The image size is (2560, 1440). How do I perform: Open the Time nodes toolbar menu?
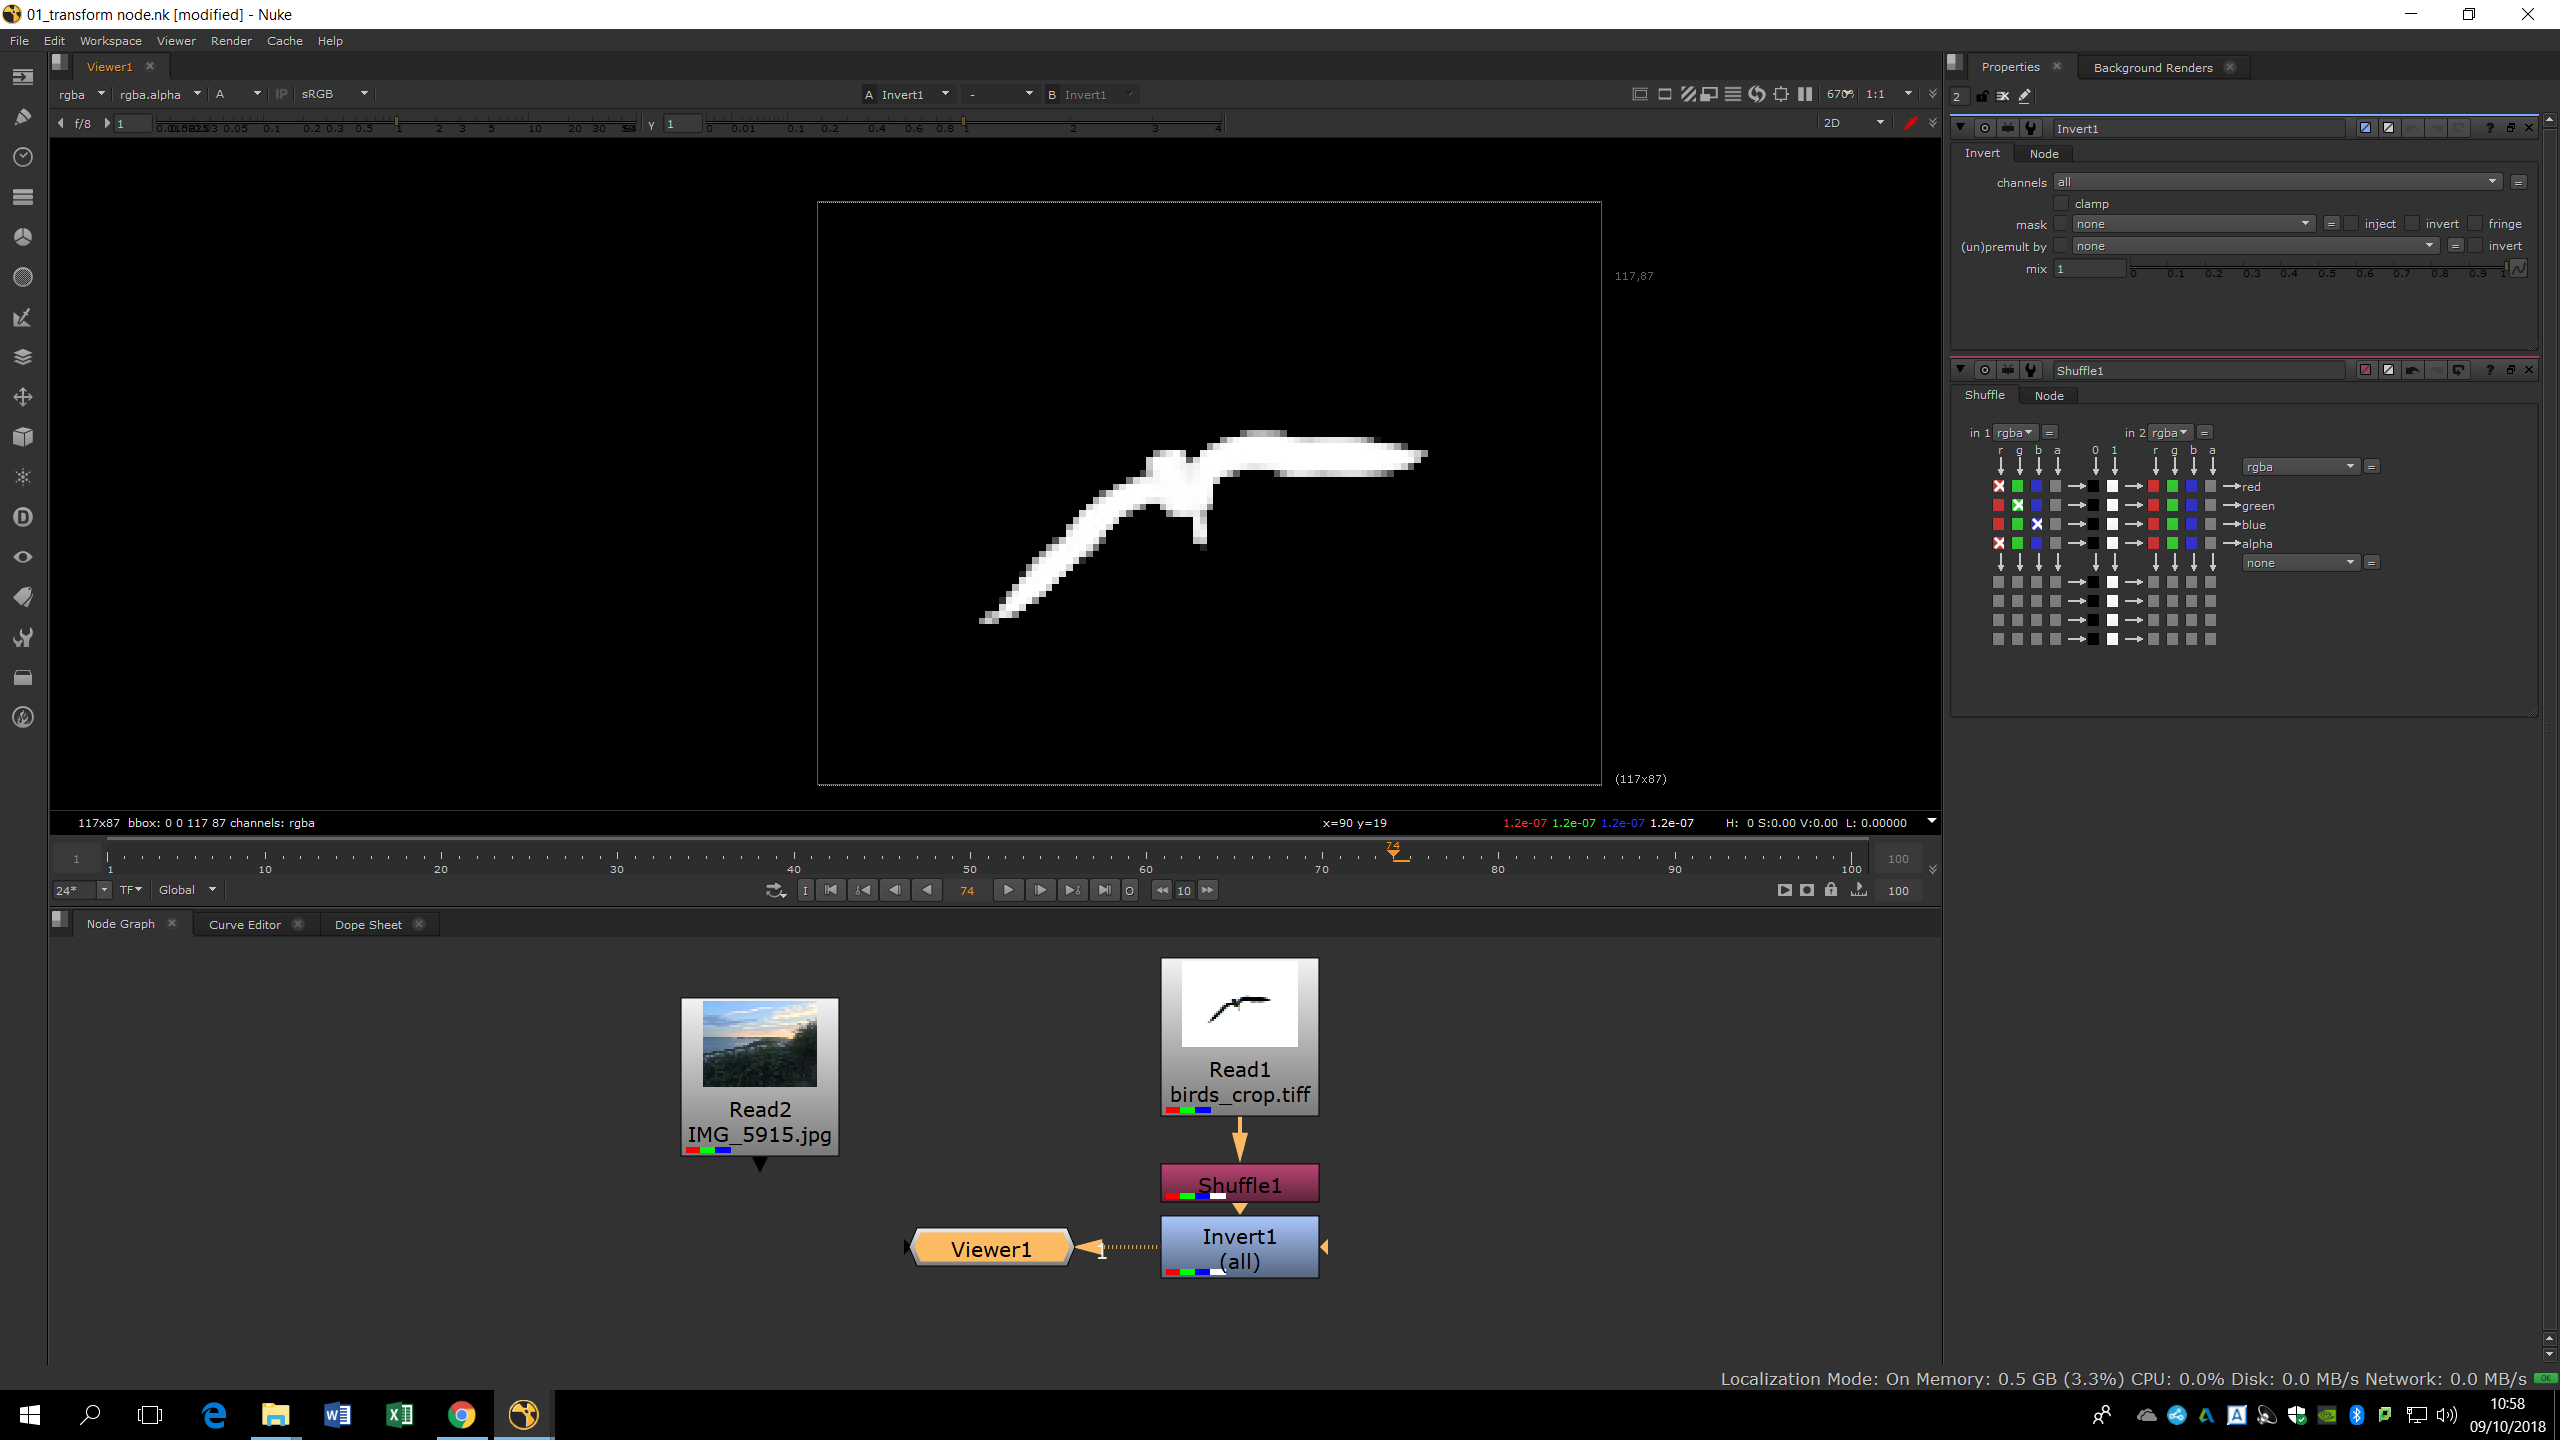[23, 157]
